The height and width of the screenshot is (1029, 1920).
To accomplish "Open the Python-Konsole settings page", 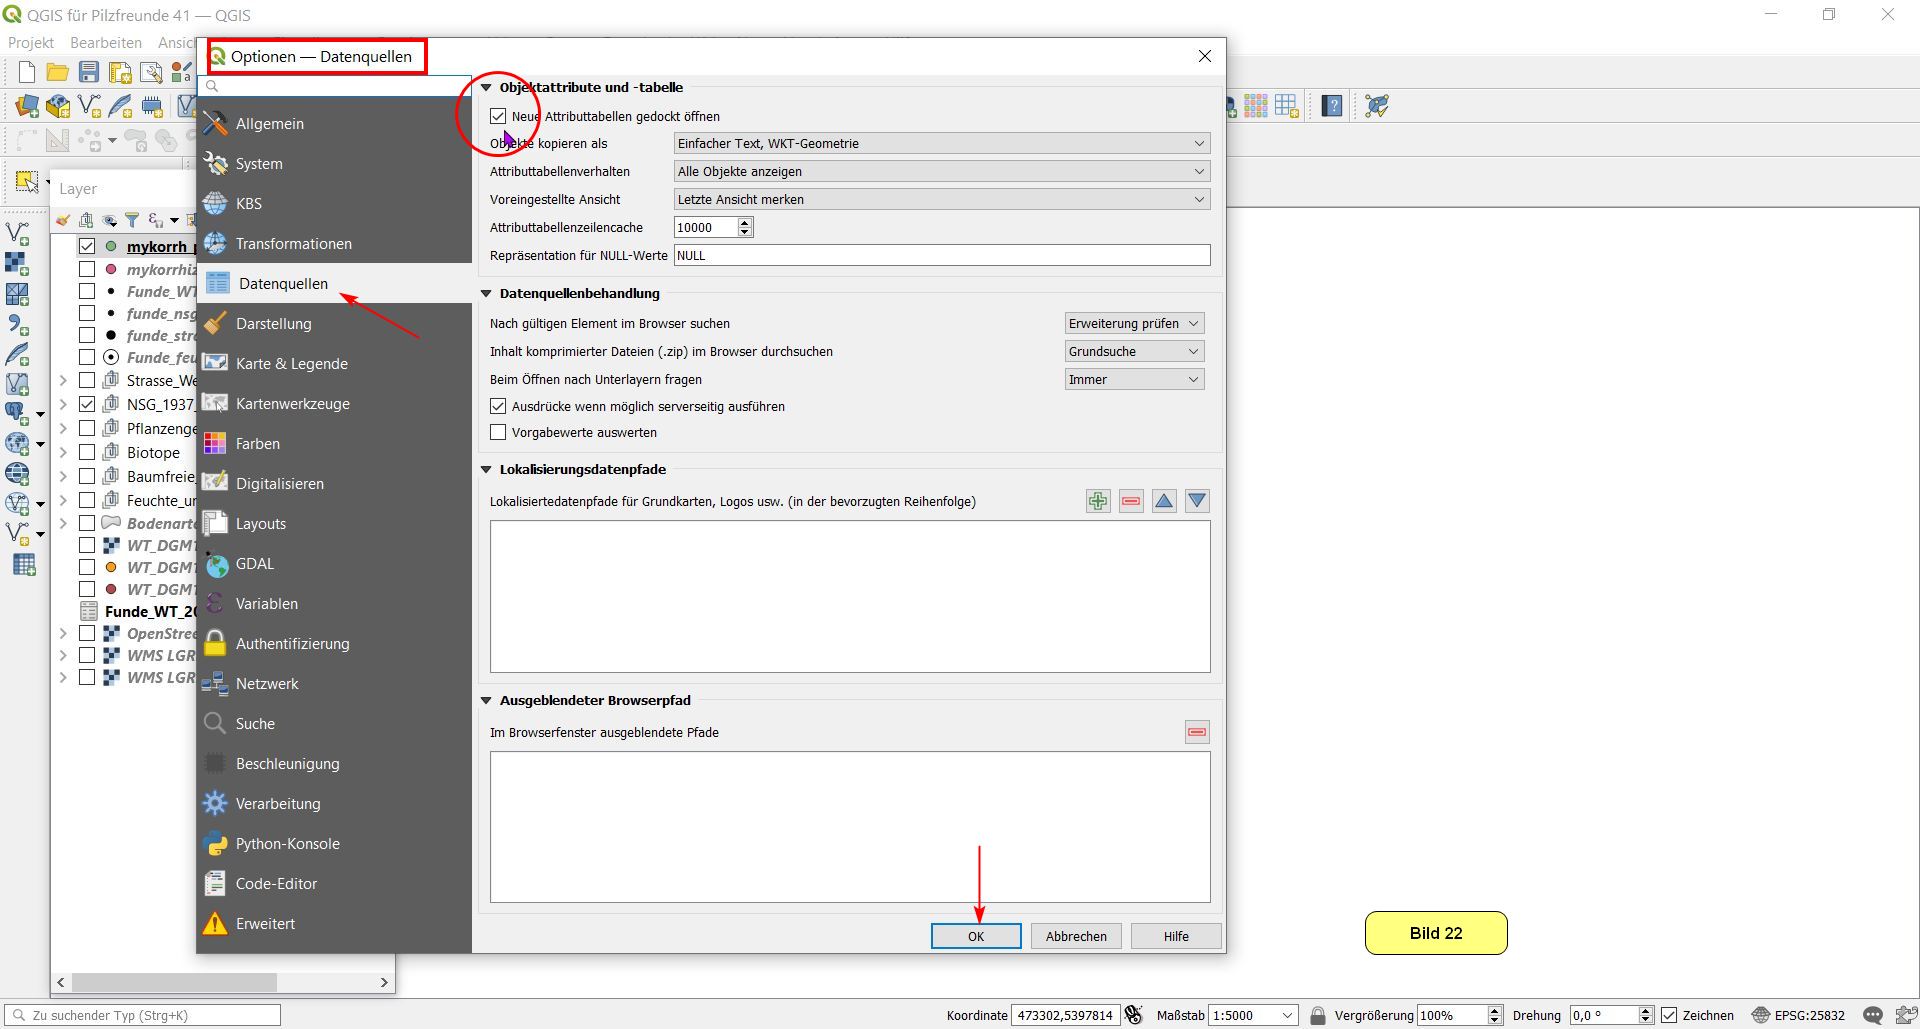I will point(287,844).
